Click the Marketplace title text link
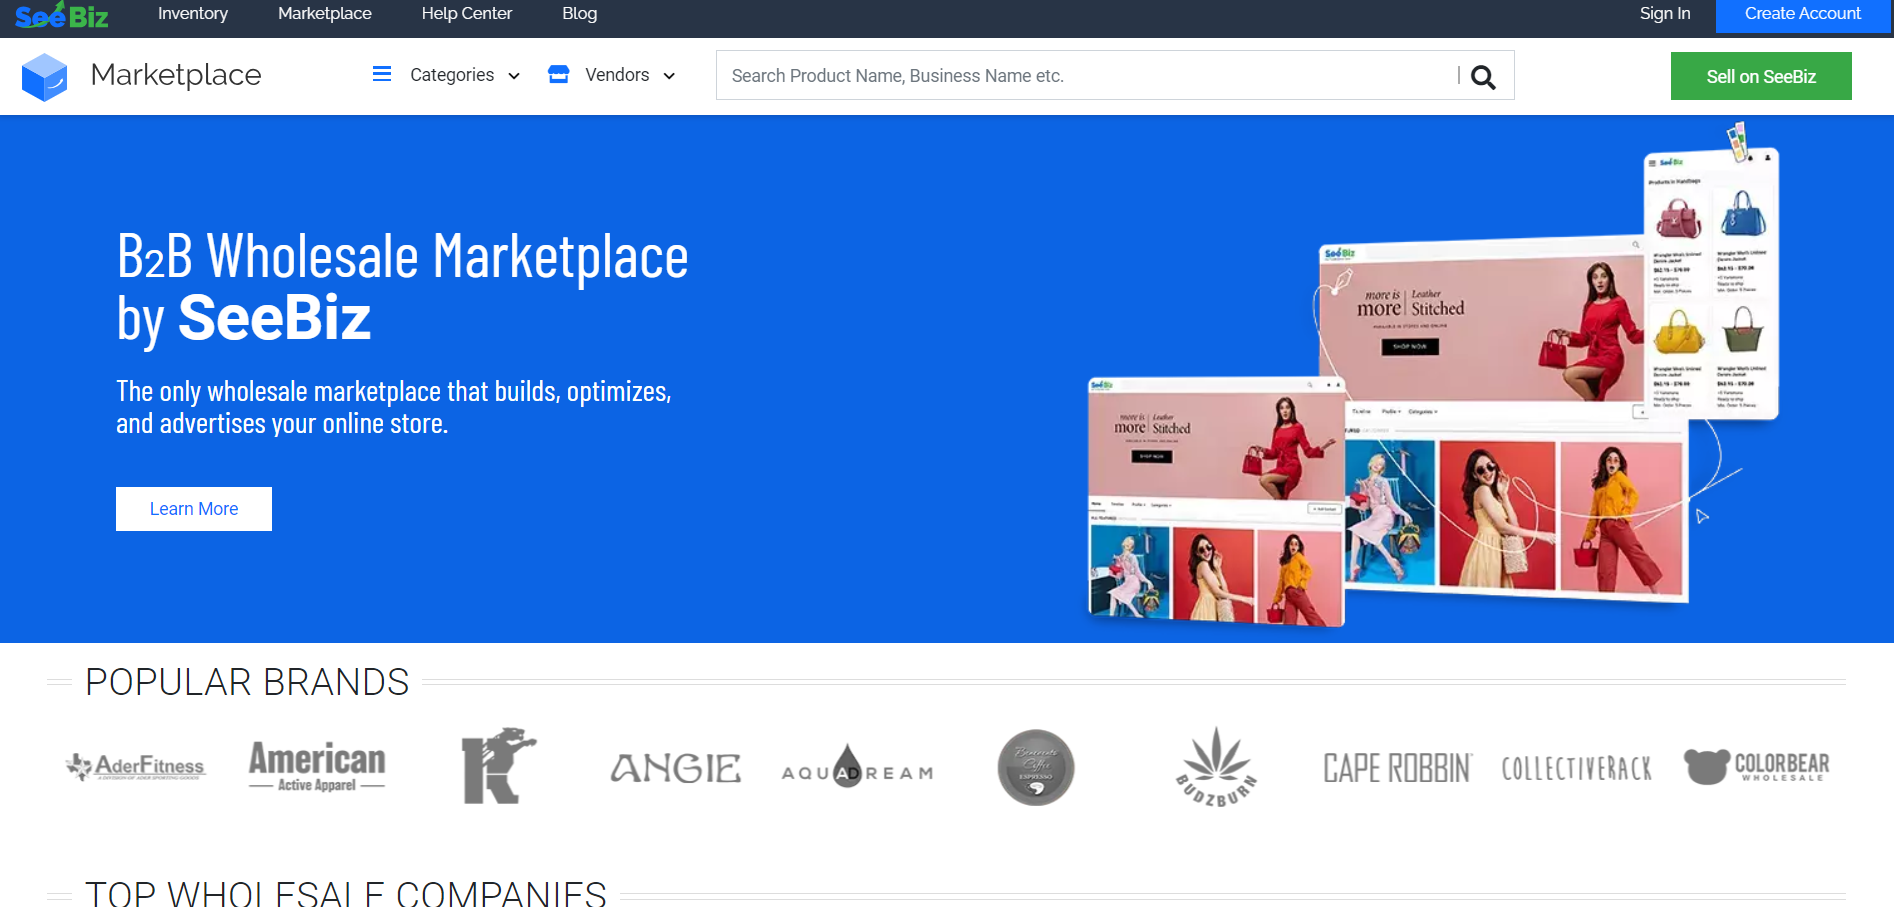 pyautogui.click(x=176, y=75)
